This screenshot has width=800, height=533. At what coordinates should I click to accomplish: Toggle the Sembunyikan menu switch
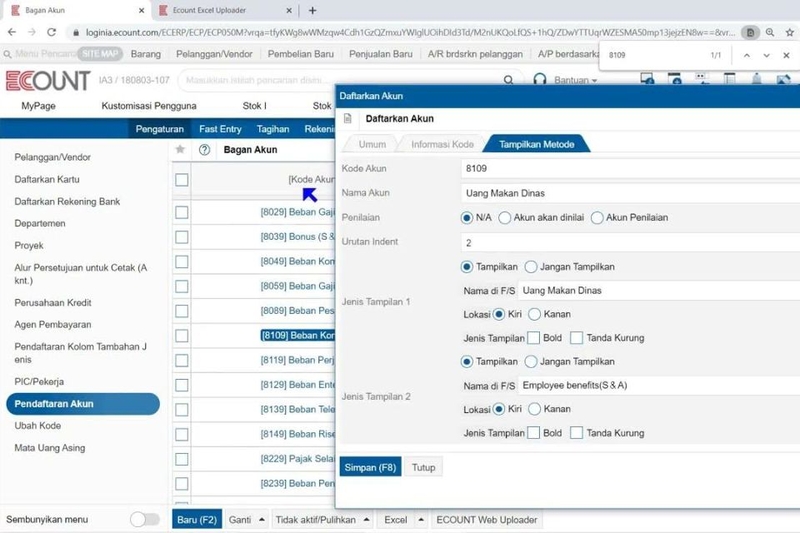pyautogui.click(x=145, y=519)
